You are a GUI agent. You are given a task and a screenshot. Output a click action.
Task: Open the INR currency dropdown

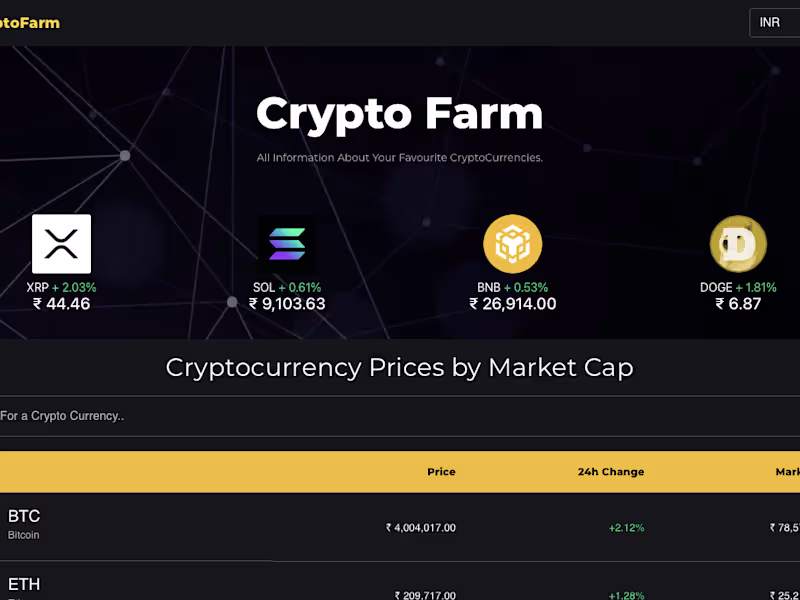(x=774, y=22)
